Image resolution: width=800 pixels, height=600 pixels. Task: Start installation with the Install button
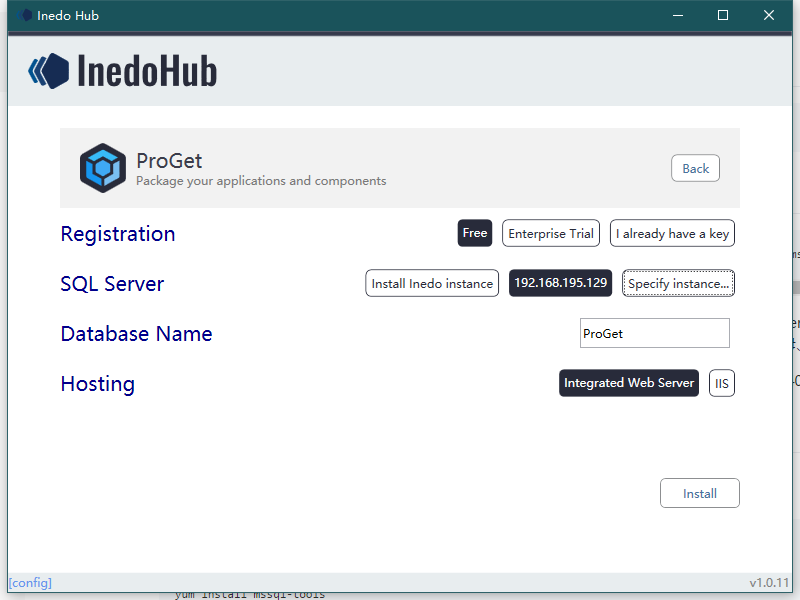click(x=700, y=493)
